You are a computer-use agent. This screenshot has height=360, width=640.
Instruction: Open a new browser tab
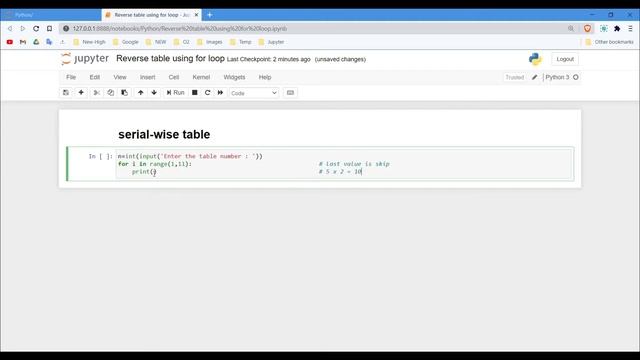click(209, 15)
